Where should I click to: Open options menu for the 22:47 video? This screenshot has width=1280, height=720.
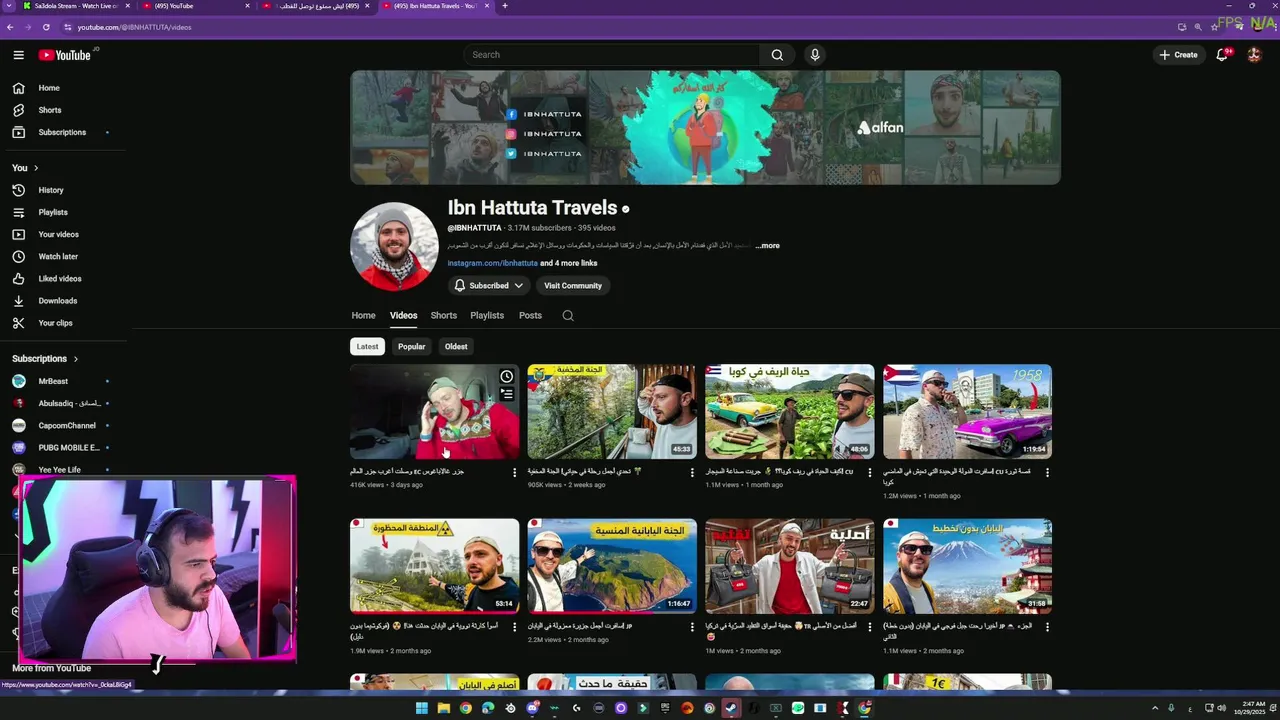coord(869,627)
